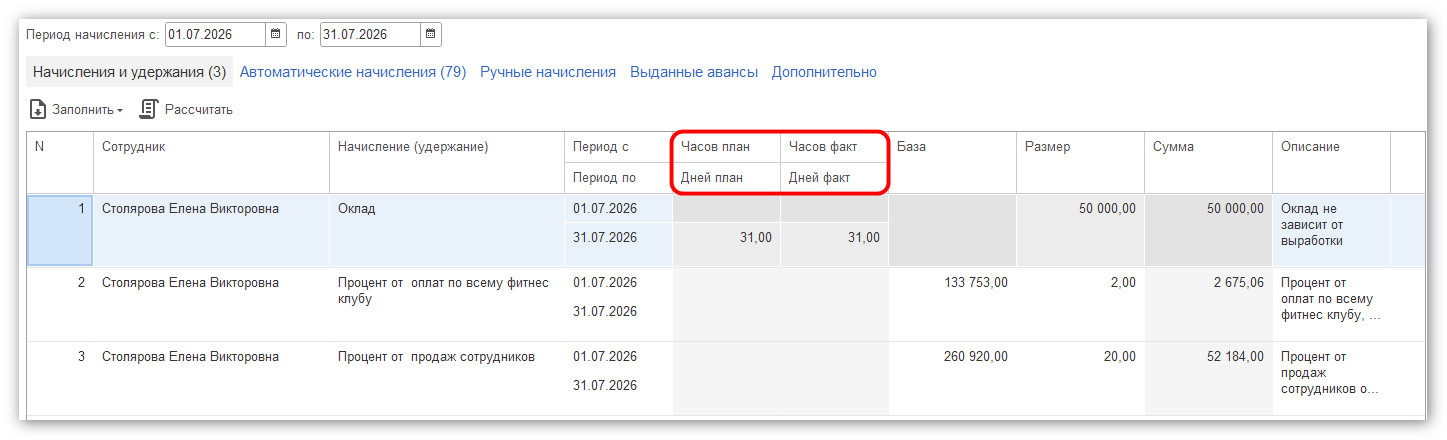The width and height of the screenshot is (1447, 440).
Task: Edit start date field 01.07.2026
Action: pyautogui.click(x=215, y=34)
